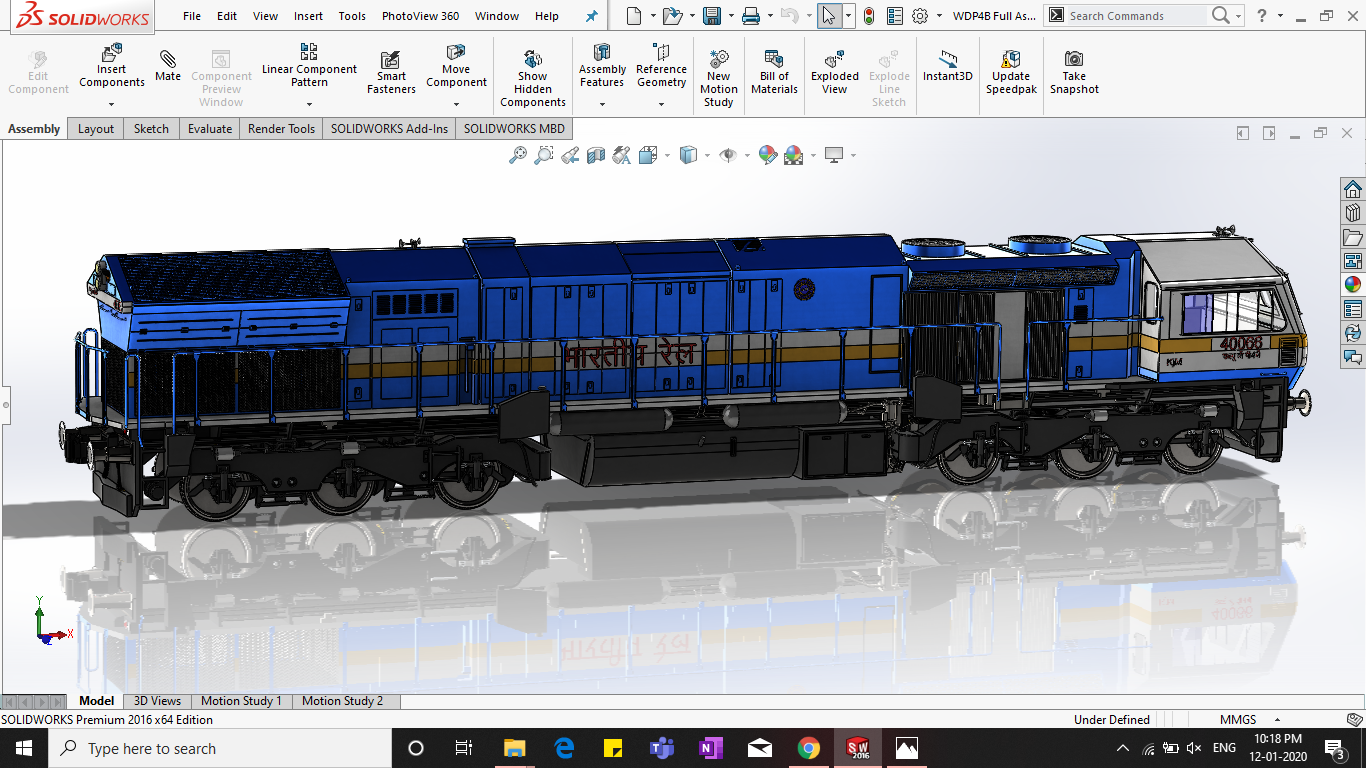Open Assembly Features tool

click(602, 66)
